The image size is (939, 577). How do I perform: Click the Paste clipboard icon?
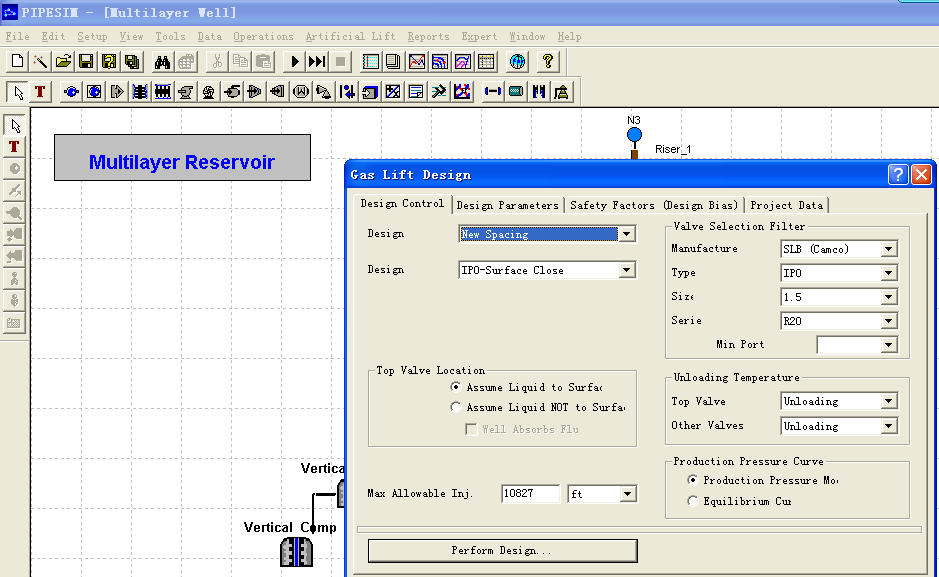263,62
